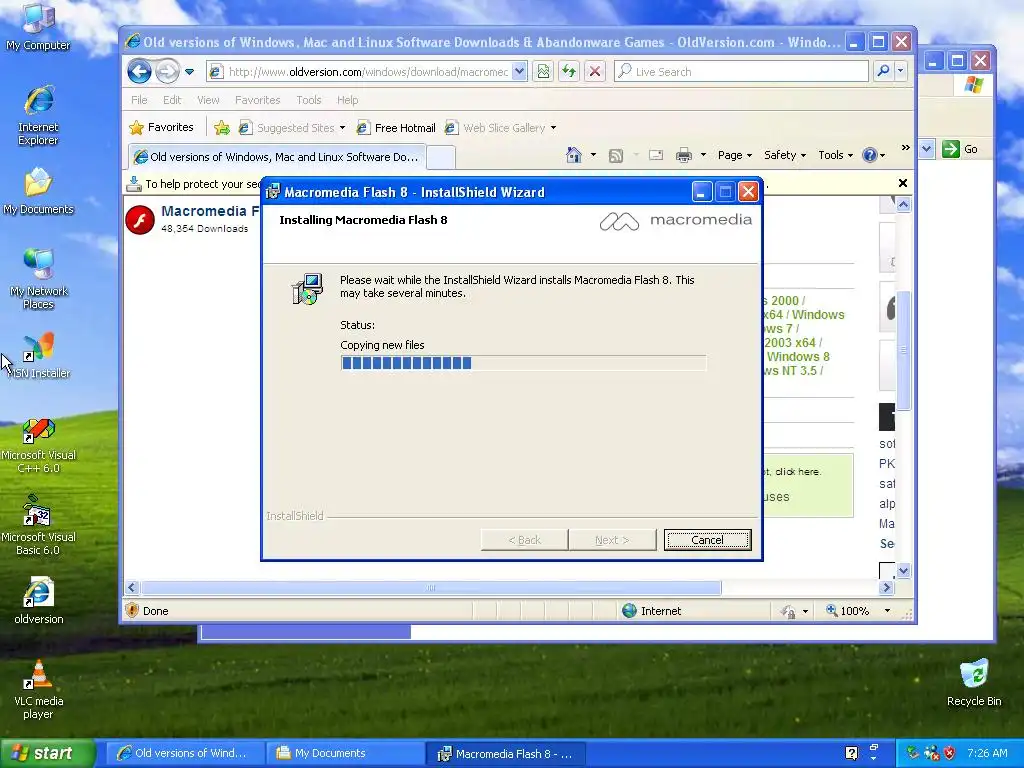Click the Macromedia Flash red logo icon
This screenshot has width=1024, height=768.
click(x=140, y=219)
